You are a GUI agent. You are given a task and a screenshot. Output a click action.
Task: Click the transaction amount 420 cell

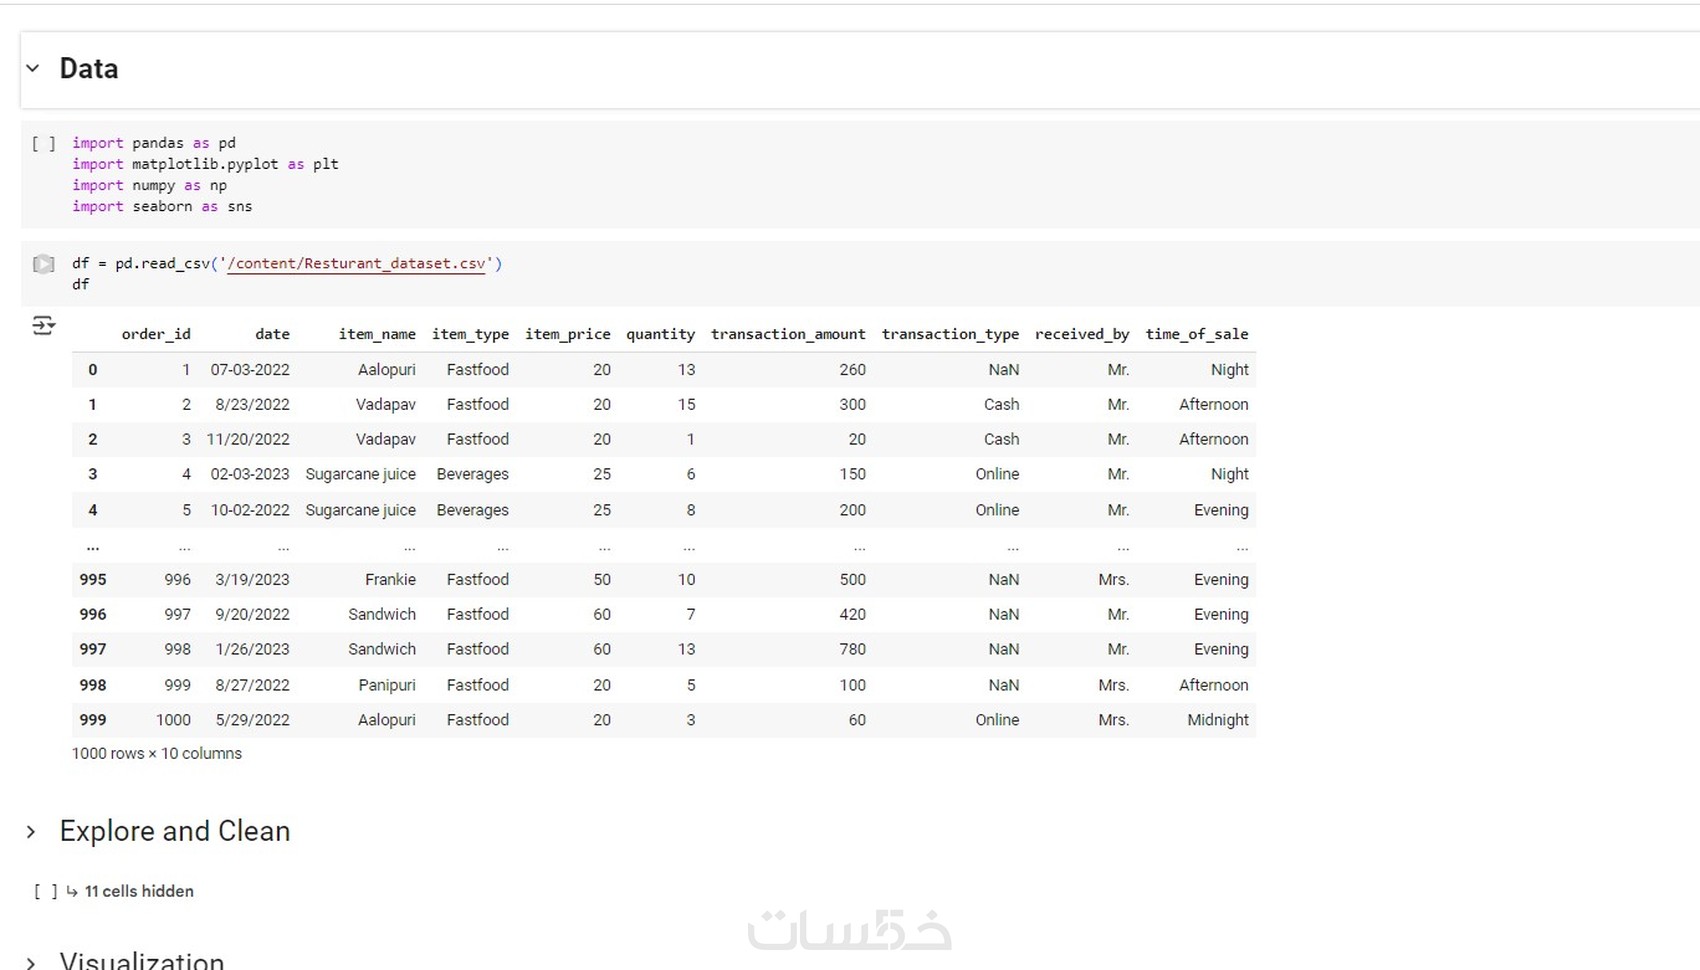click(x=853, y=614)
